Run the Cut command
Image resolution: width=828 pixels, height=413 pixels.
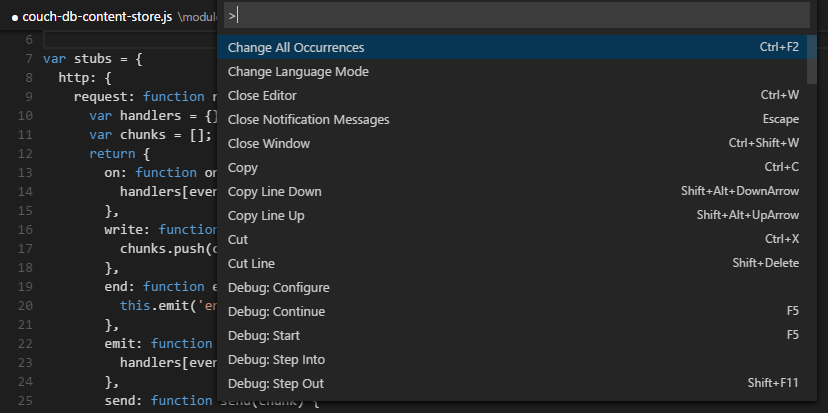238,240
